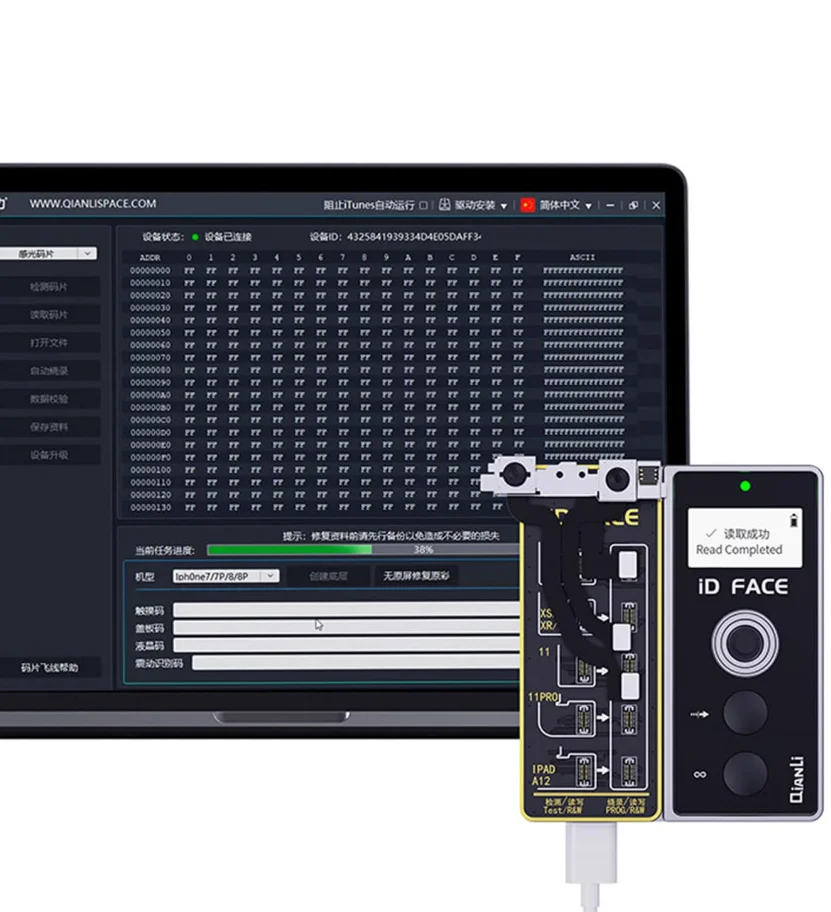This screenshot has height=912, width=831.
Task: Open the WWW.QIANLISPACE.COM link
Action: [x=93, y=204]
